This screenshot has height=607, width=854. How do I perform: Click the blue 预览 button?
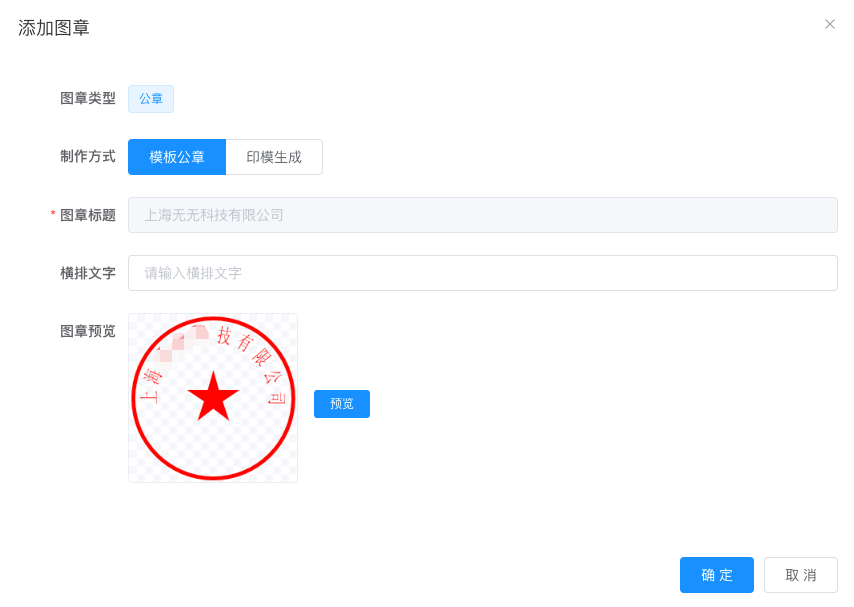(x=341, y=404)
